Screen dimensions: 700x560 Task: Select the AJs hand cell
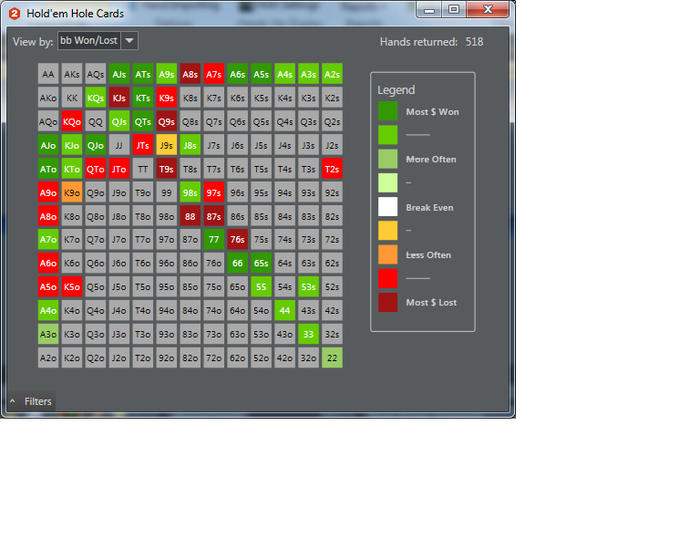pyautogui.click(x=119, y=74)
